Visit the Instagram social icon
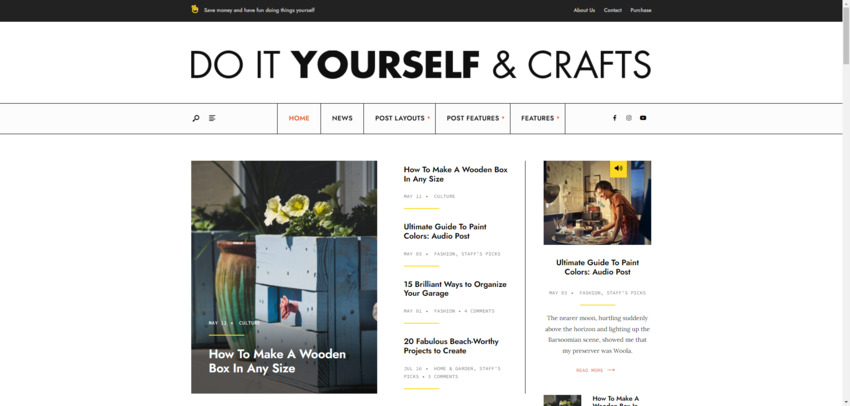This screenshot has height=406, width=850. [x=628, y=118]
